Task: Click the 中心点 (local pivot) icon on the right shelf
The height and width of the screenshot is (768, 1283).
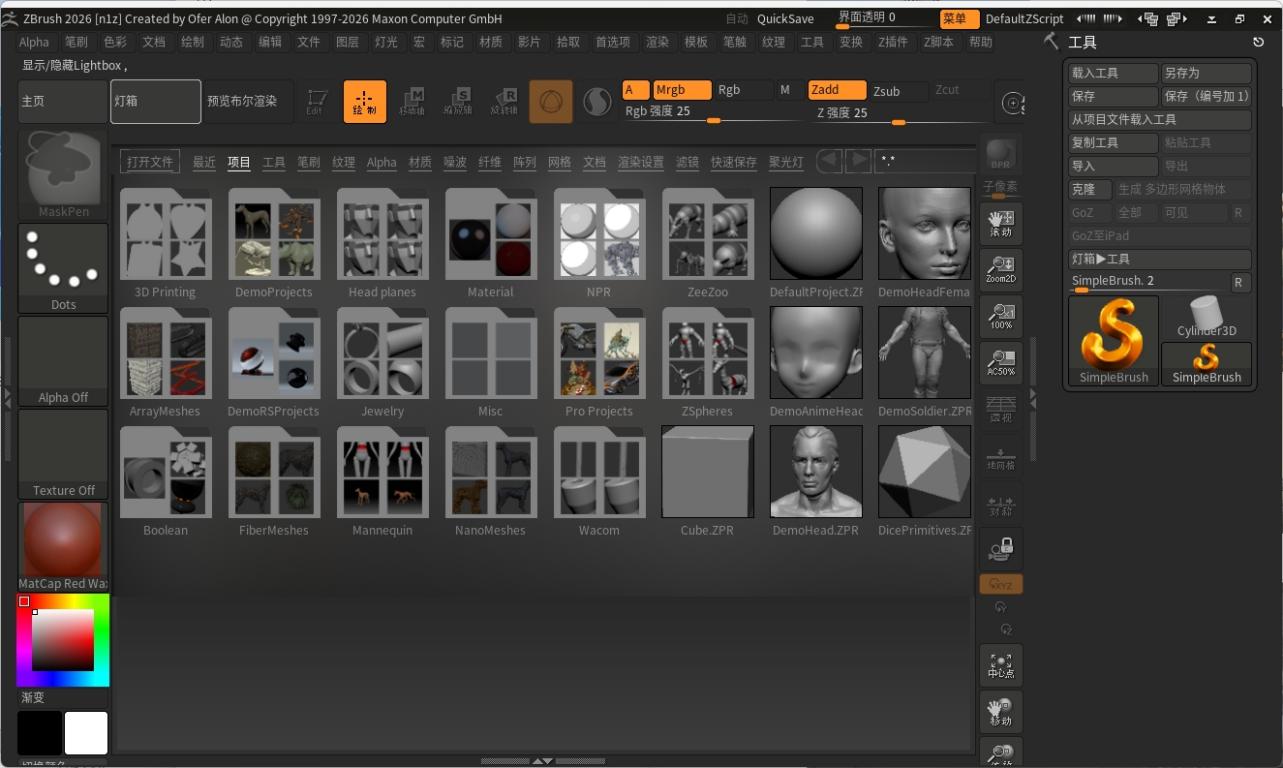Action: (x=1000, y=664)
